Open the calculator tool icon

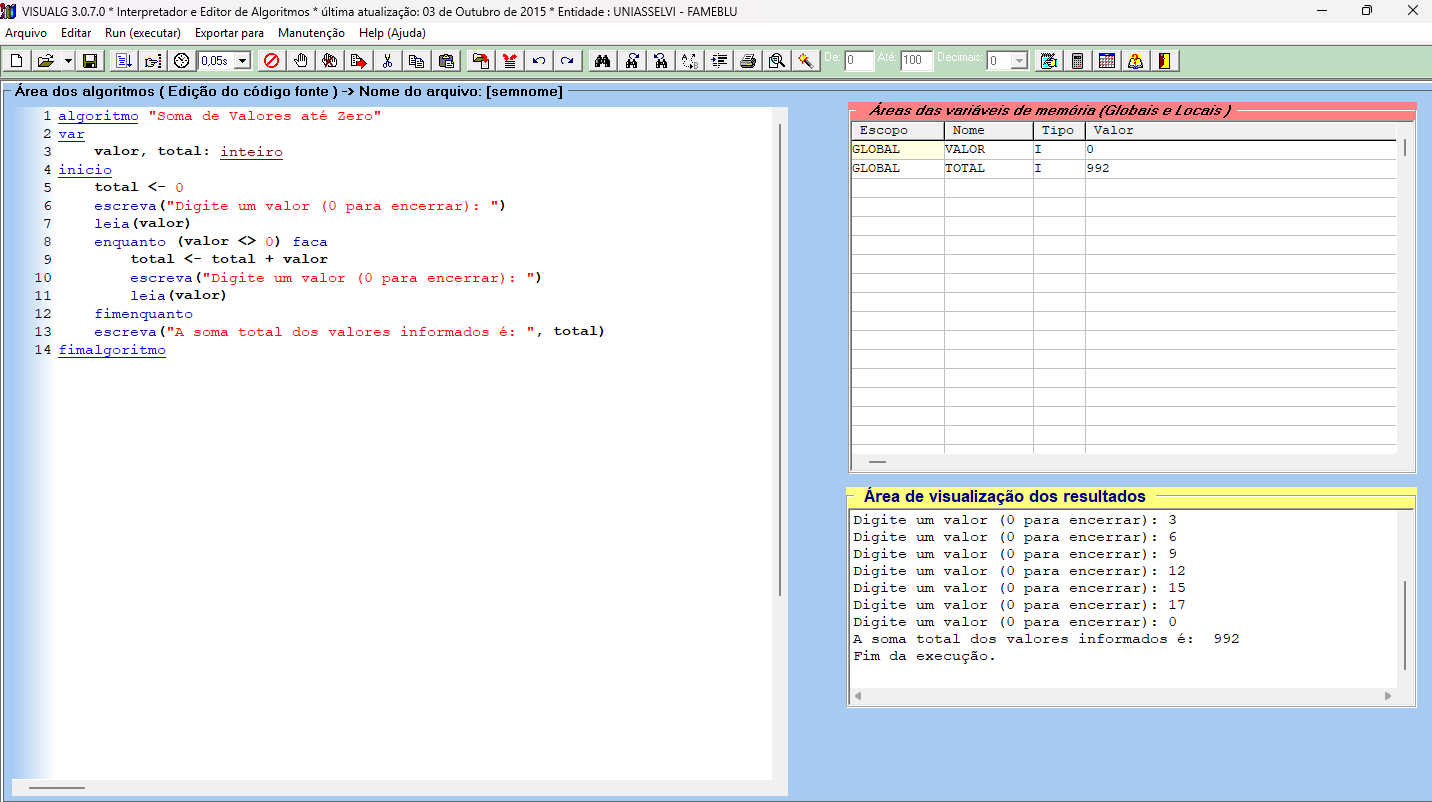click(x=1077, y=61)
